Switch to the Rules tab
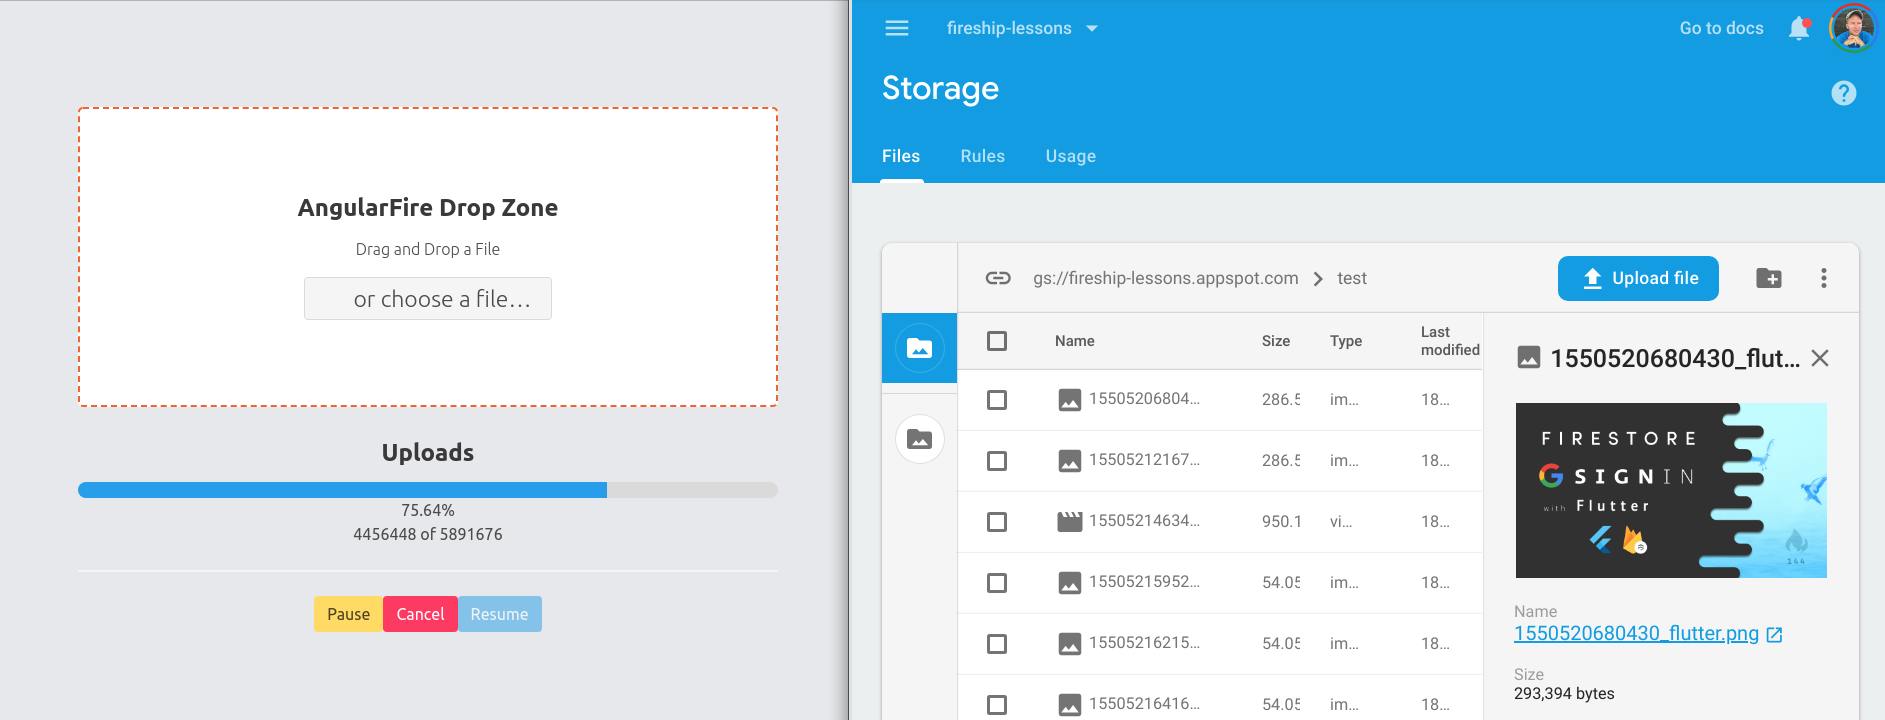 982,156
